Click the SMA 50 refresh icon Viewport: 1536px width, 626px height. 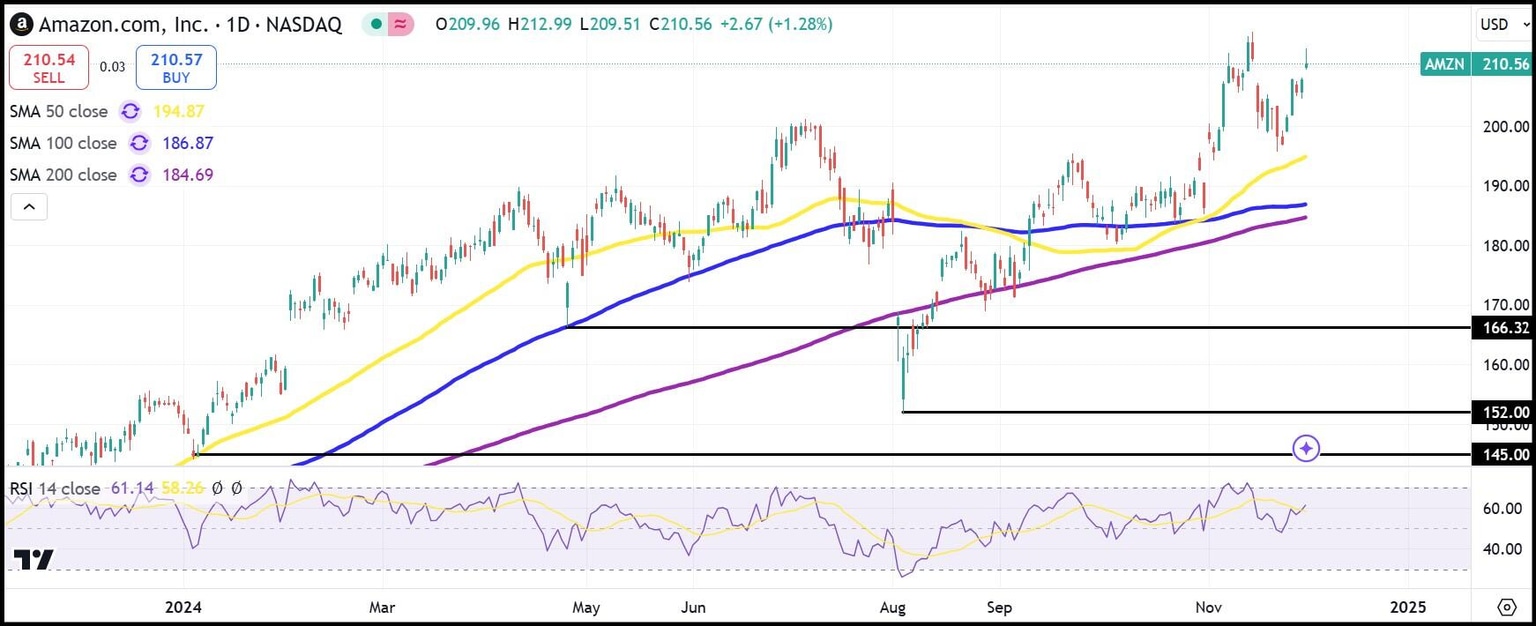tap(130, 111)
